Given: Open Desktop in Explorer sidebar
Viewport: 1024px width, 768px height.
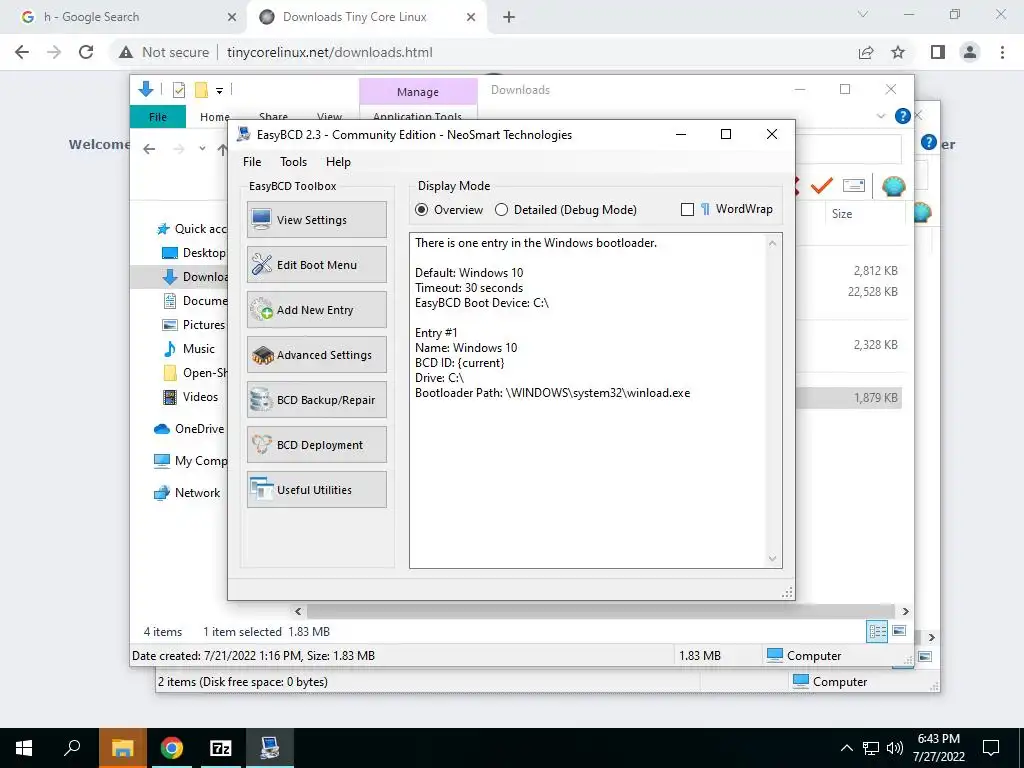Looking at the screenshot, I should [193, 253].
